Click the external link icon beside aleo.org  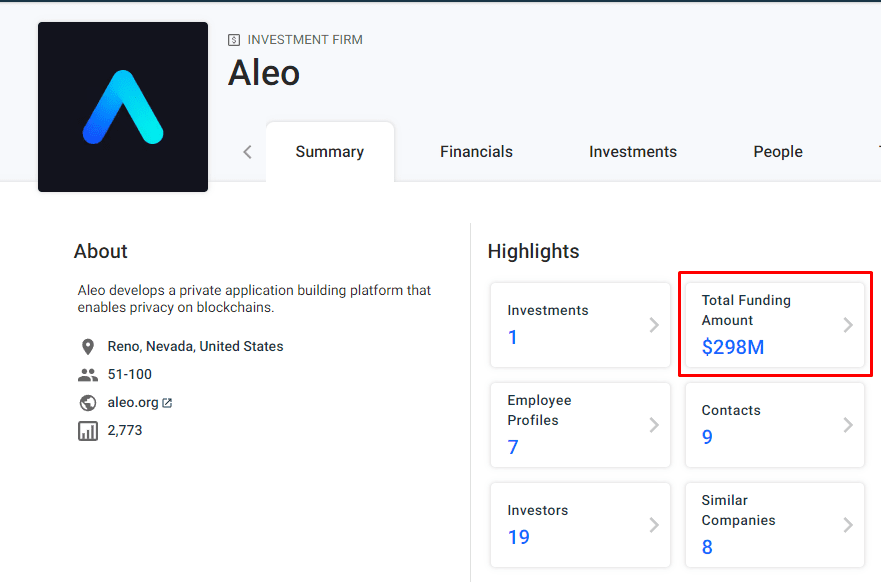point(167,403)
